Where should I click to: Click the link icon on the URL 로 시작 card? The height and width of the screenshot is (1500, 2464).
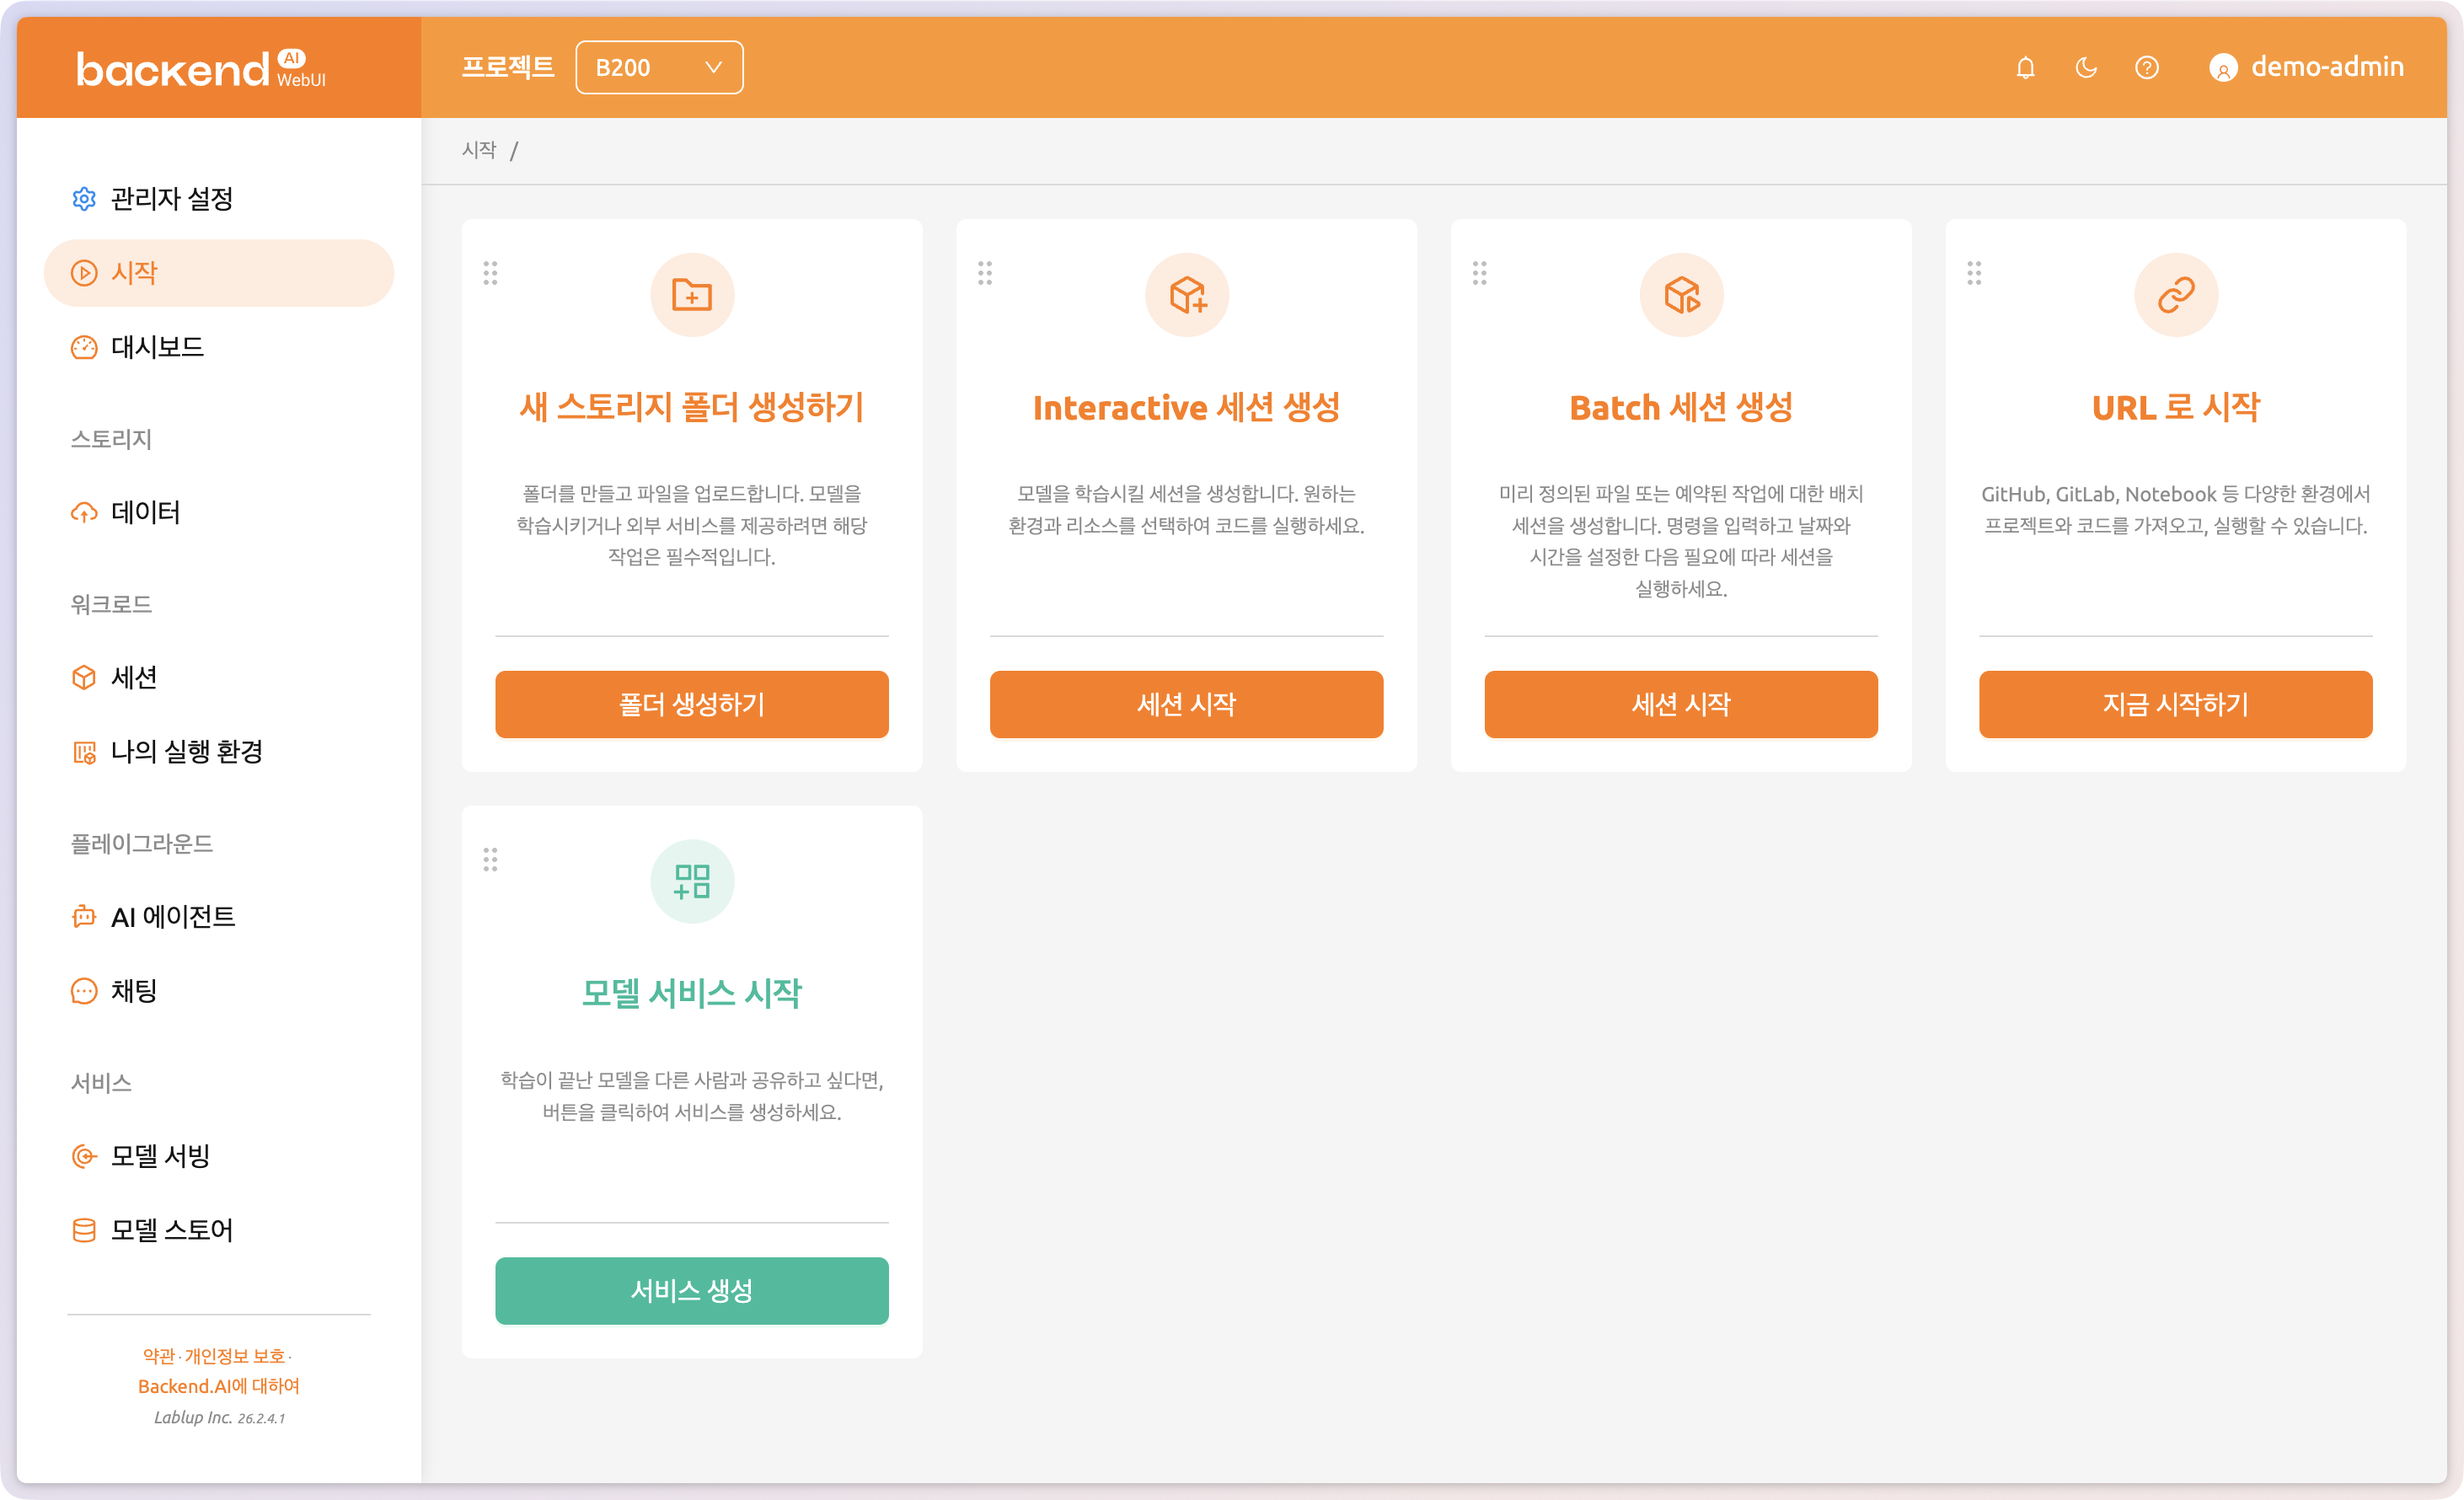pyautogui.click(x=2175, y=294)
